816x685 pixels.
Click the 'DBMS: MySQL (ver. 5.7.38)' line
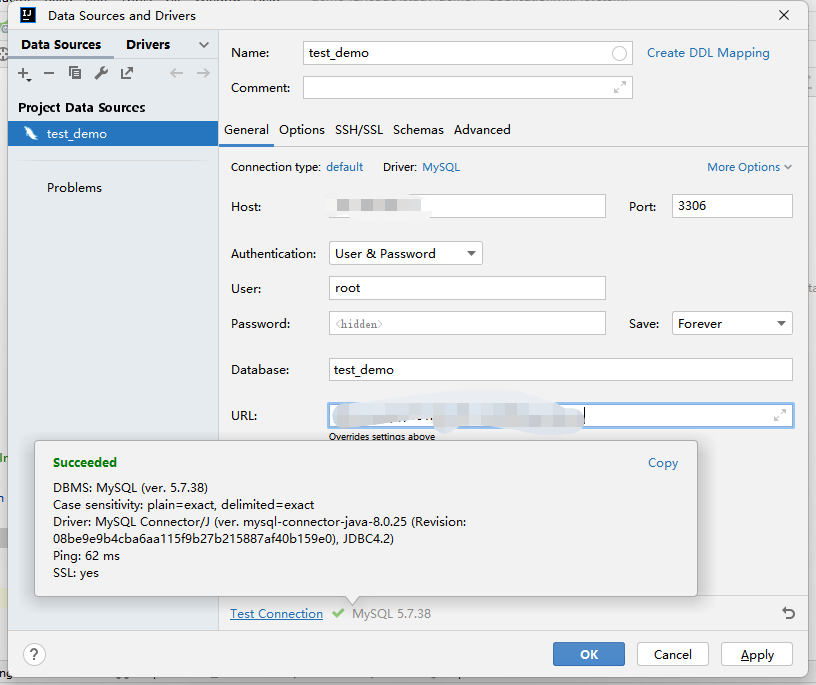(130, 488)
